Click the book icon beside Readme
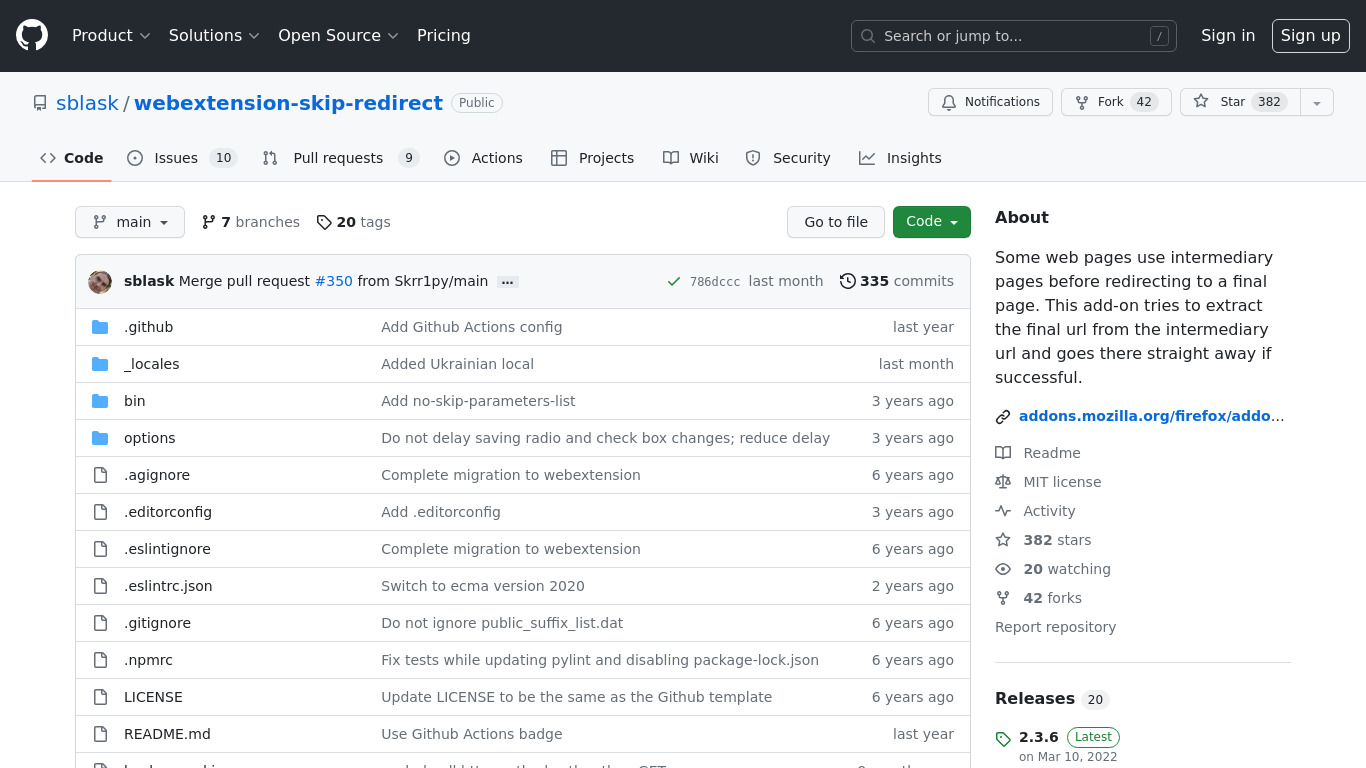This screenshot has width=1366, height=768. click(x=1003, y=453)
